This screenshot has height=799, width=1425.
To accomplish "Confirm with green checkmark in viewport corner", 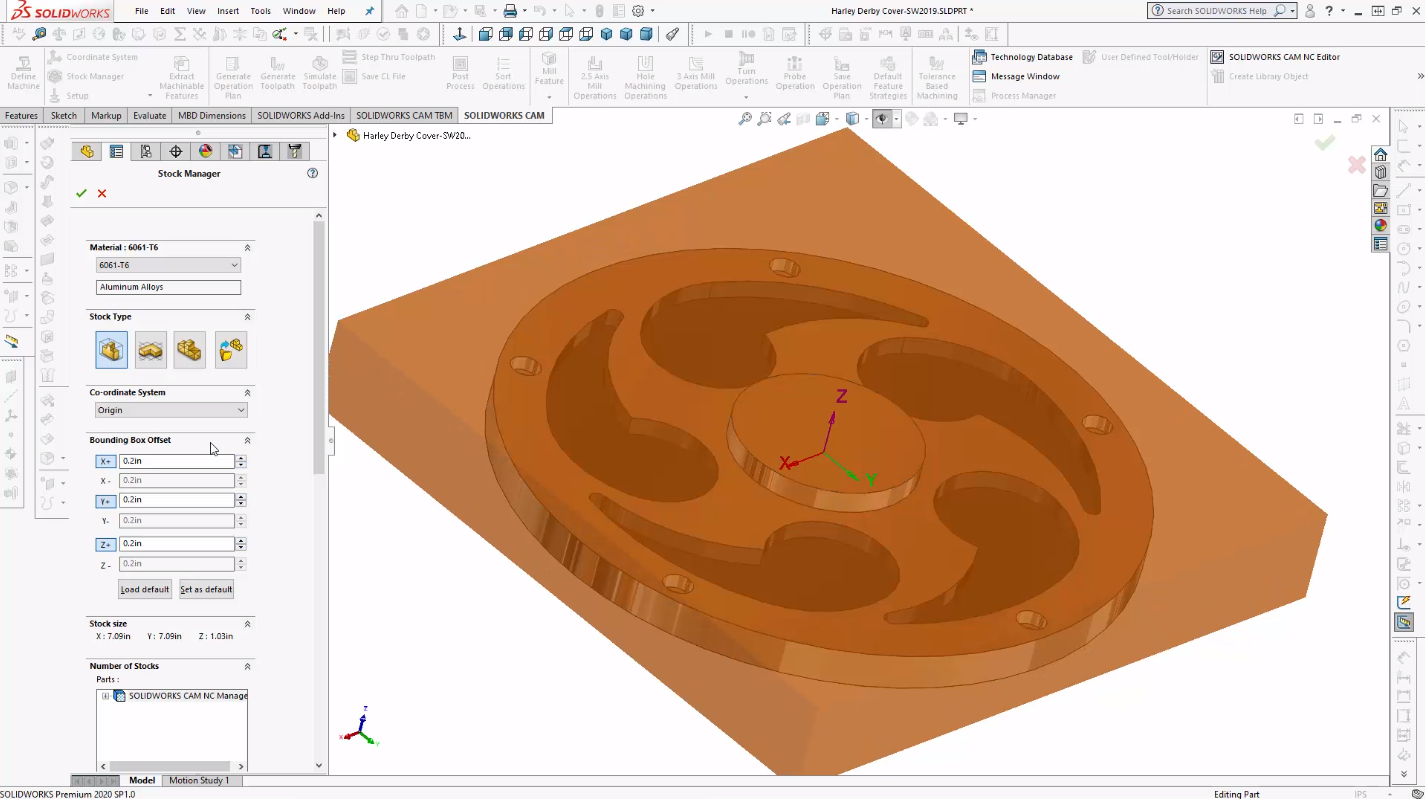I will 1325,143.
